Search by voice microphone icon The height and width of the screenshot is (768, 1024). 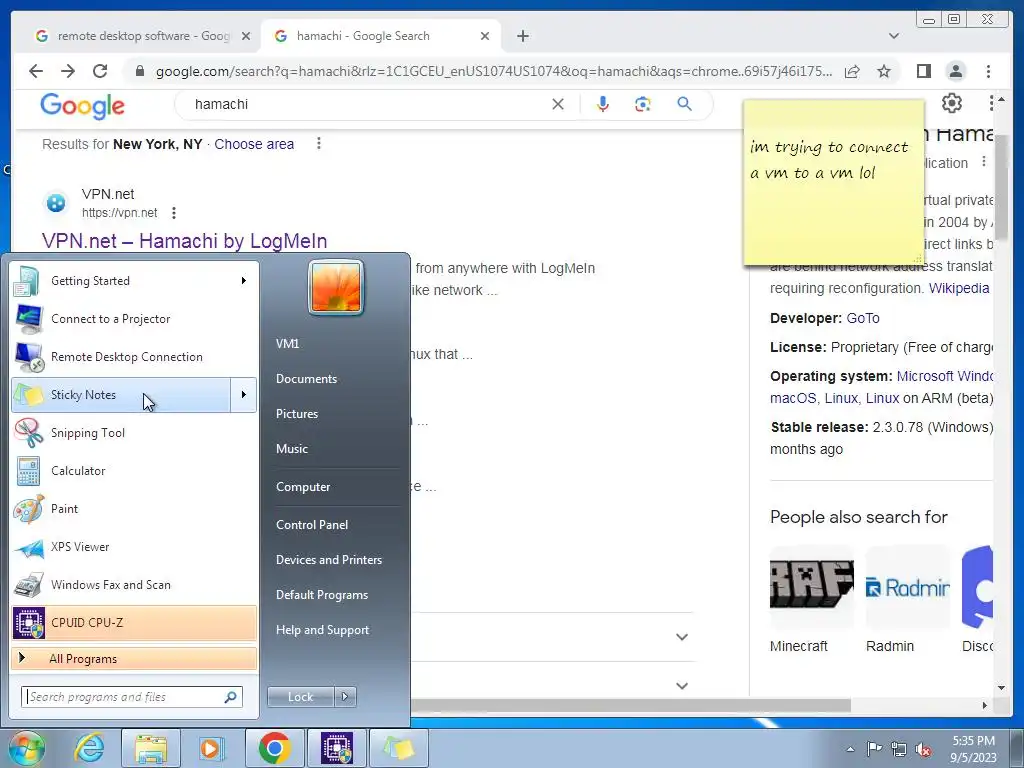coord(603,104)
